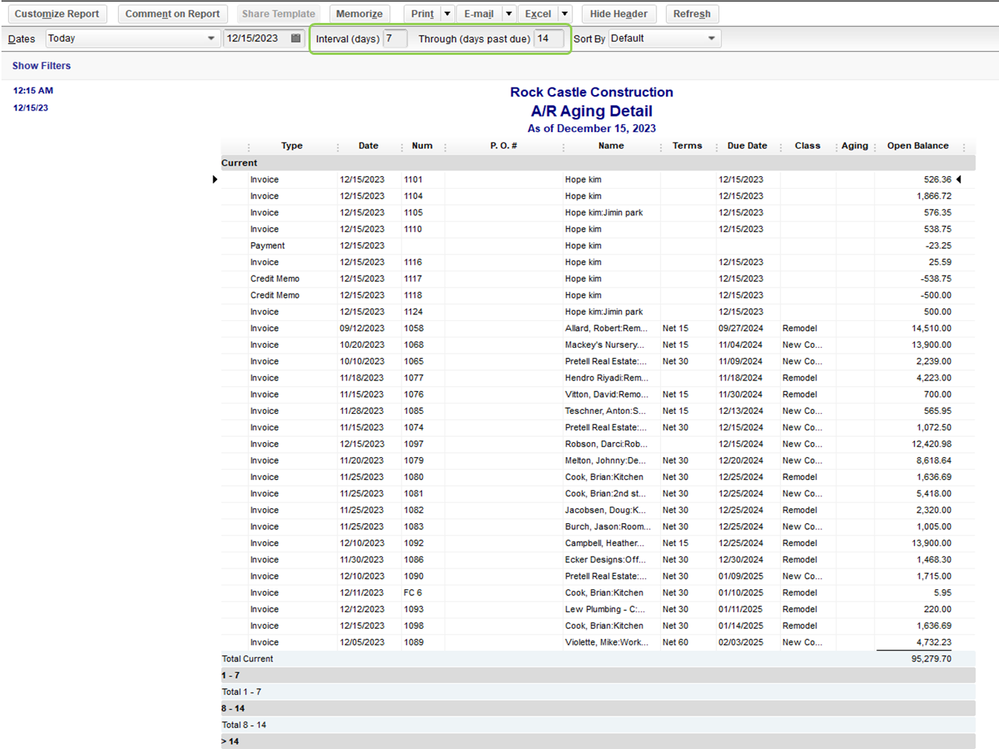The width and height of the screenshot is (999, 749).
Task: Click Lew Plumbing customer name
Action: (605, 610)
